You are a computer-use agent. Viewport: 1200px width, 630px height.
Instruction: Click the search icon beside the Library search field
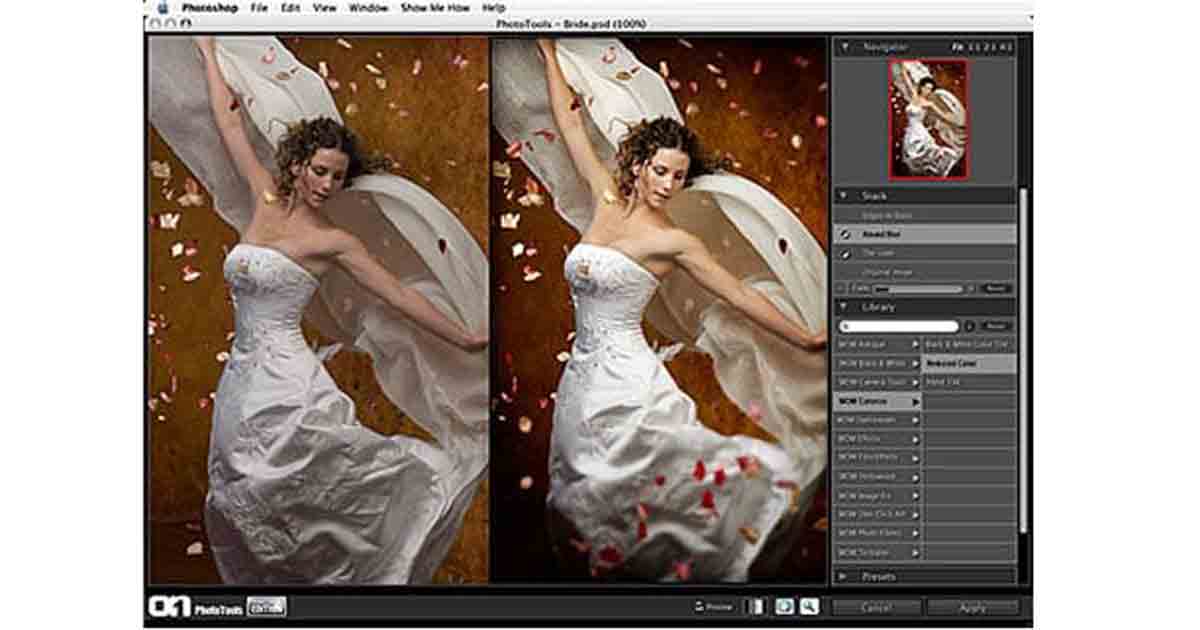[970, 326]
